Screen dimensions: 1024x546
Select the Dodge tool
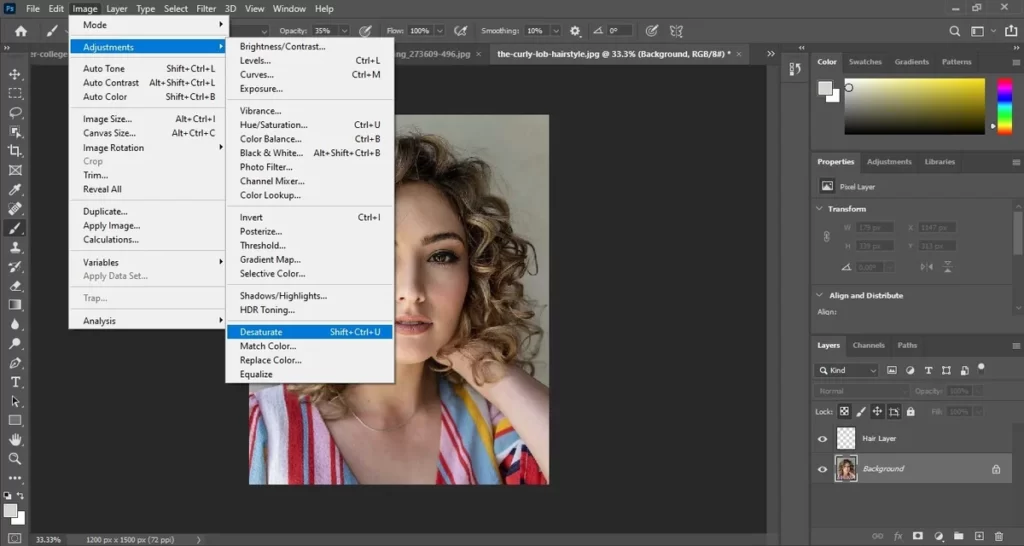[x=15, y=344]
